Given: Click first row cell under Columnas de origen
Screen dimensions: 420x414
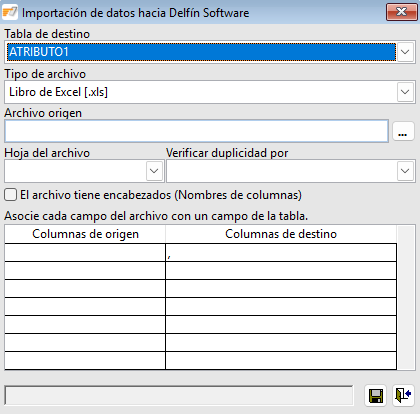Looking at the screenshot, I should click(85, 253).
